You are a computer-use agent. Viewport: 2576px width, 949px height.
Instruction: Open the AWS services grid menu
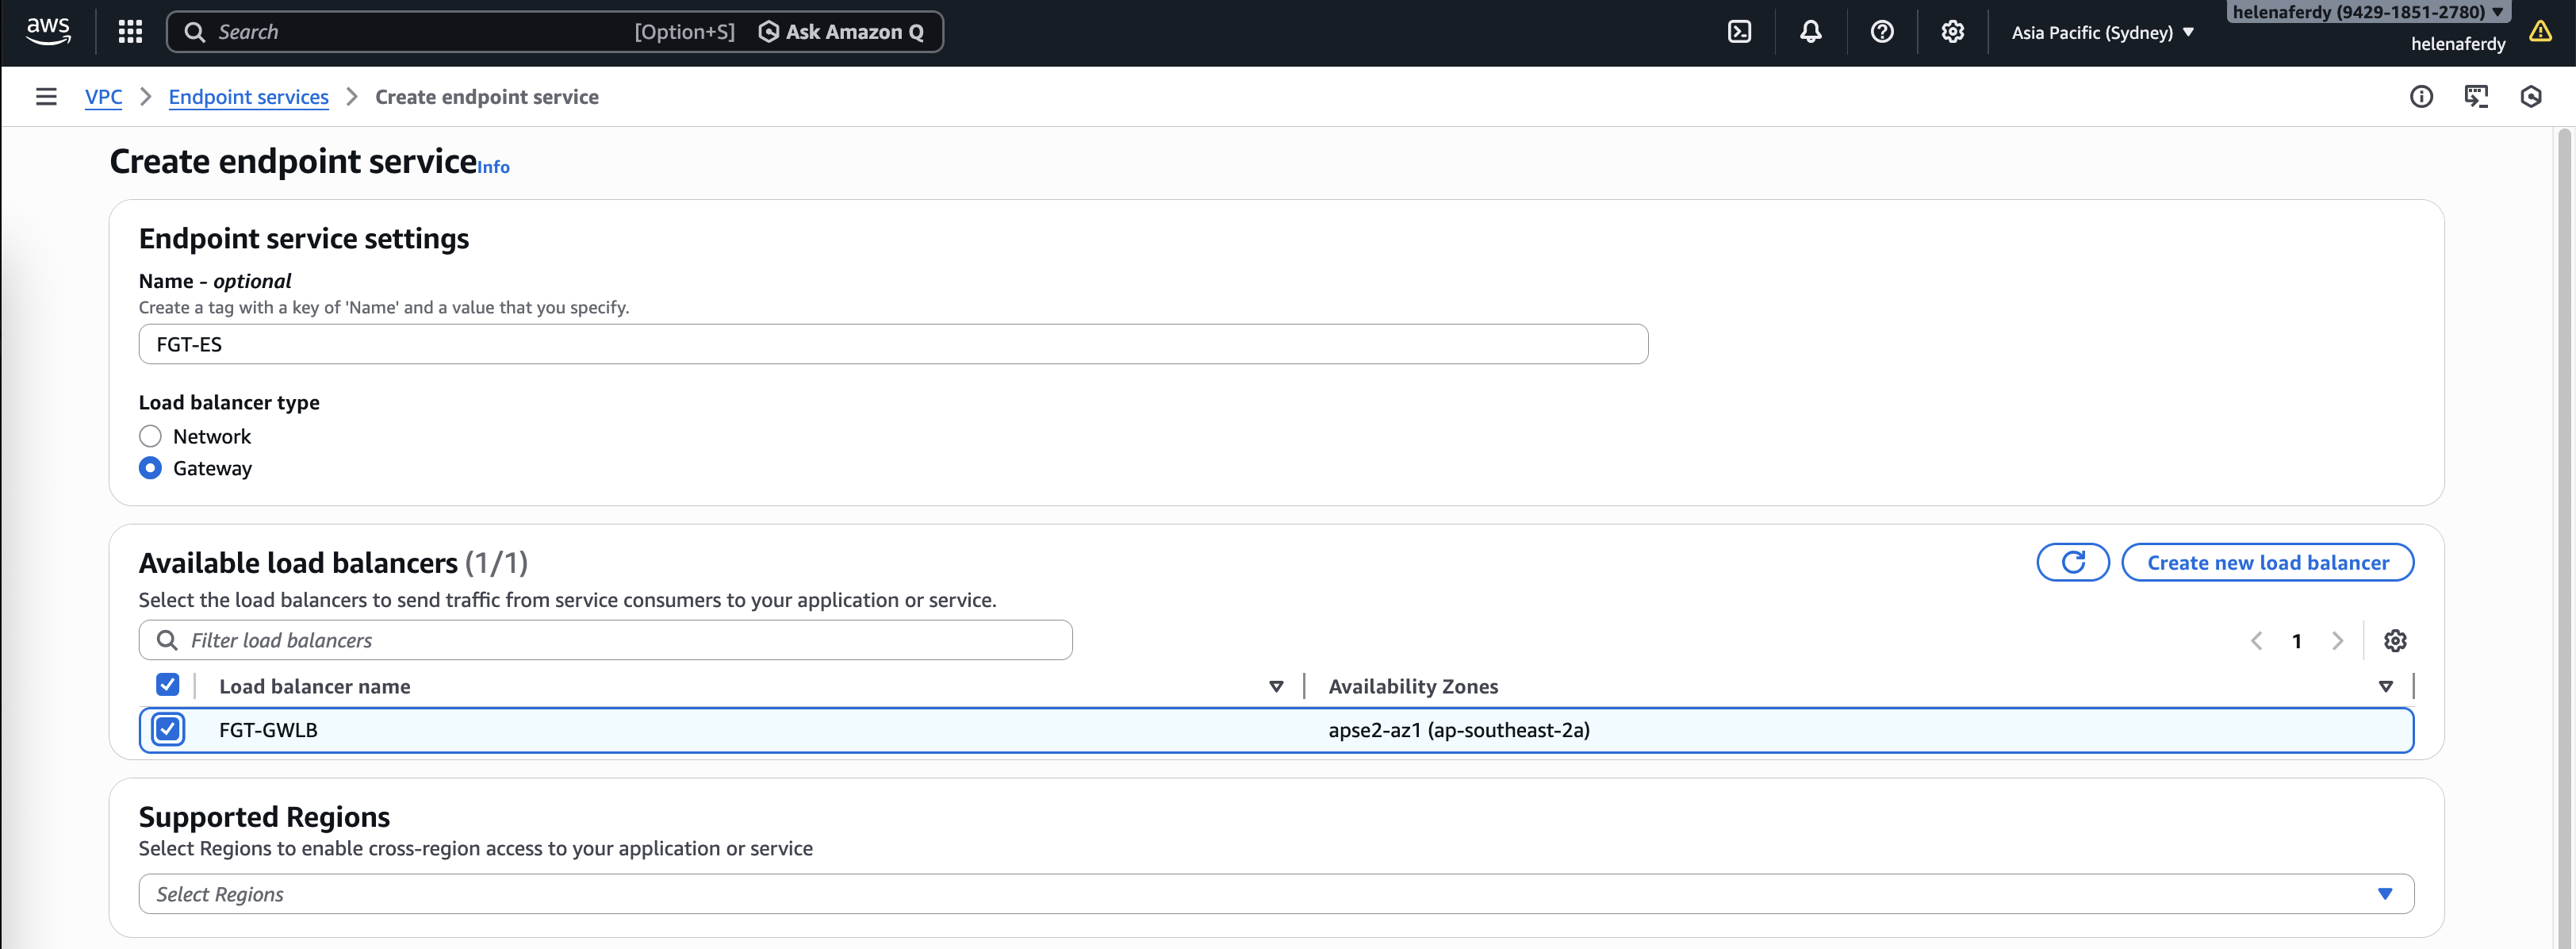(130, 32)
